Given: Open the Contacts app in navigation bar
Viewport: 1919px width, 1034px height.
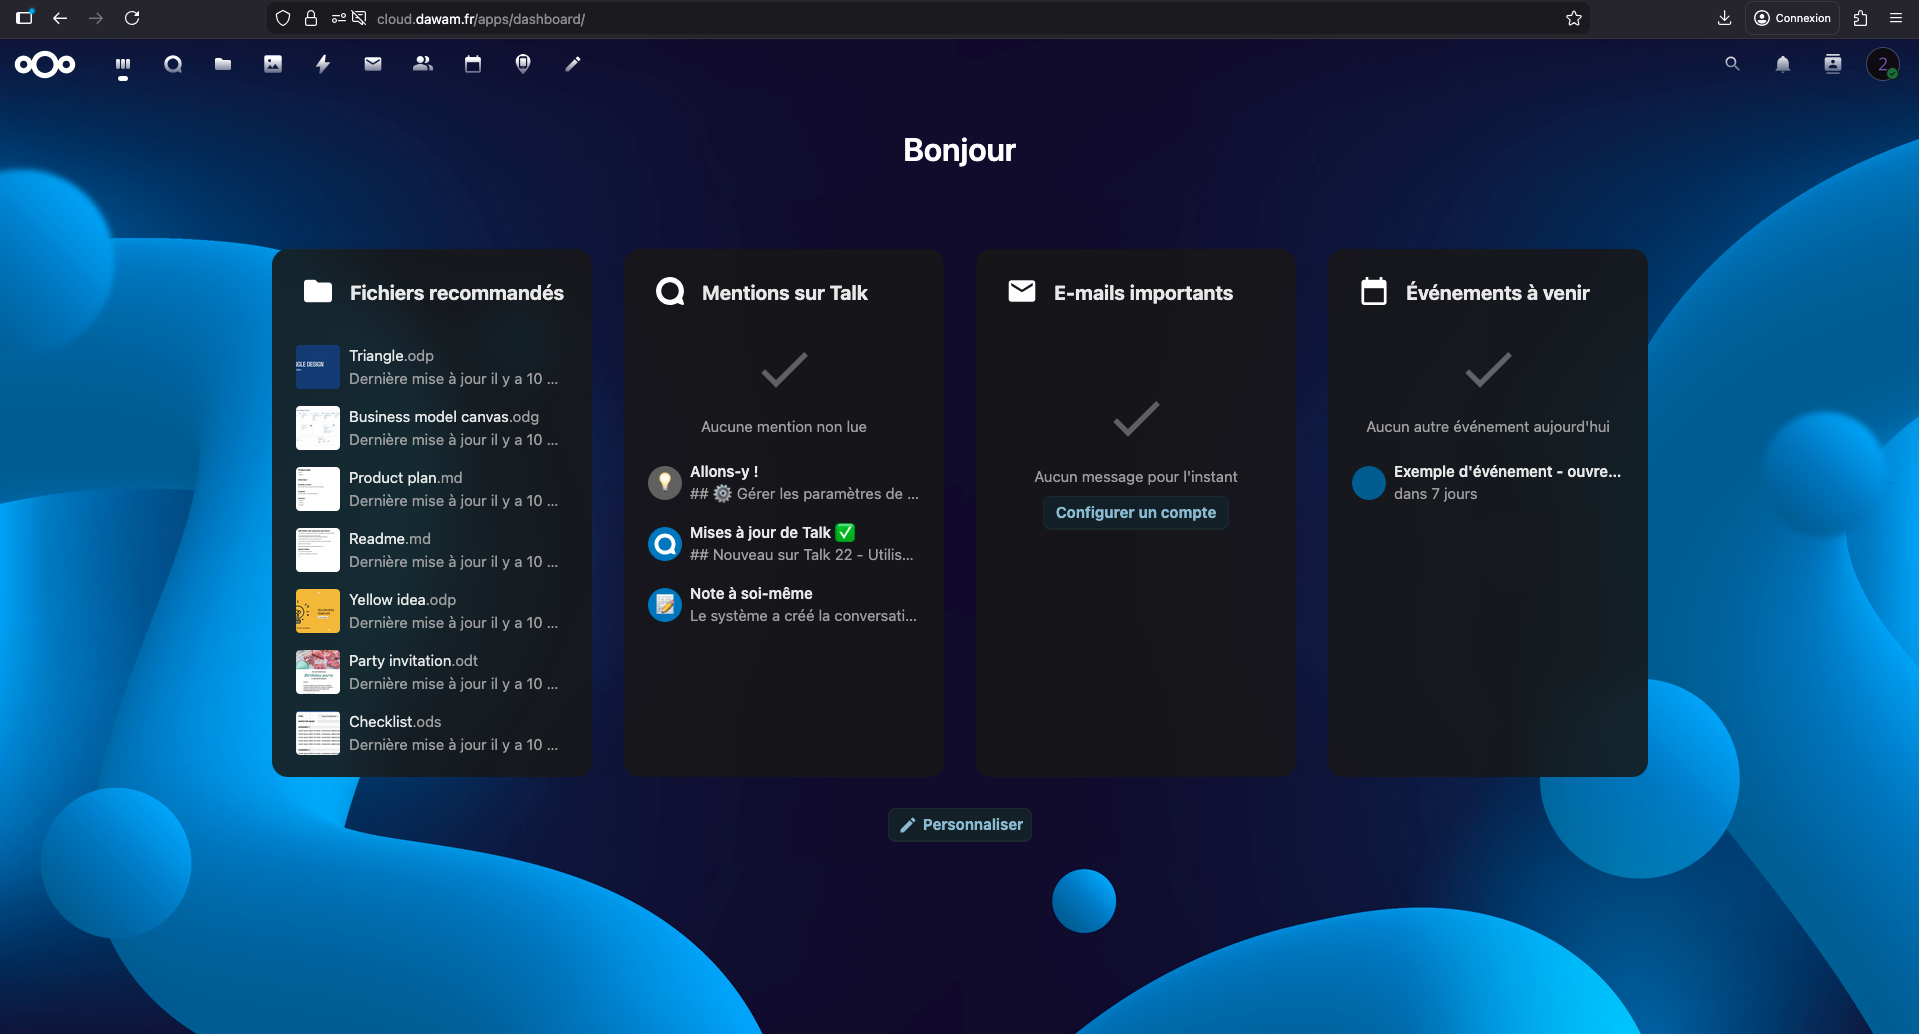Looking at the screenshot, I should (x=423, y=64).
